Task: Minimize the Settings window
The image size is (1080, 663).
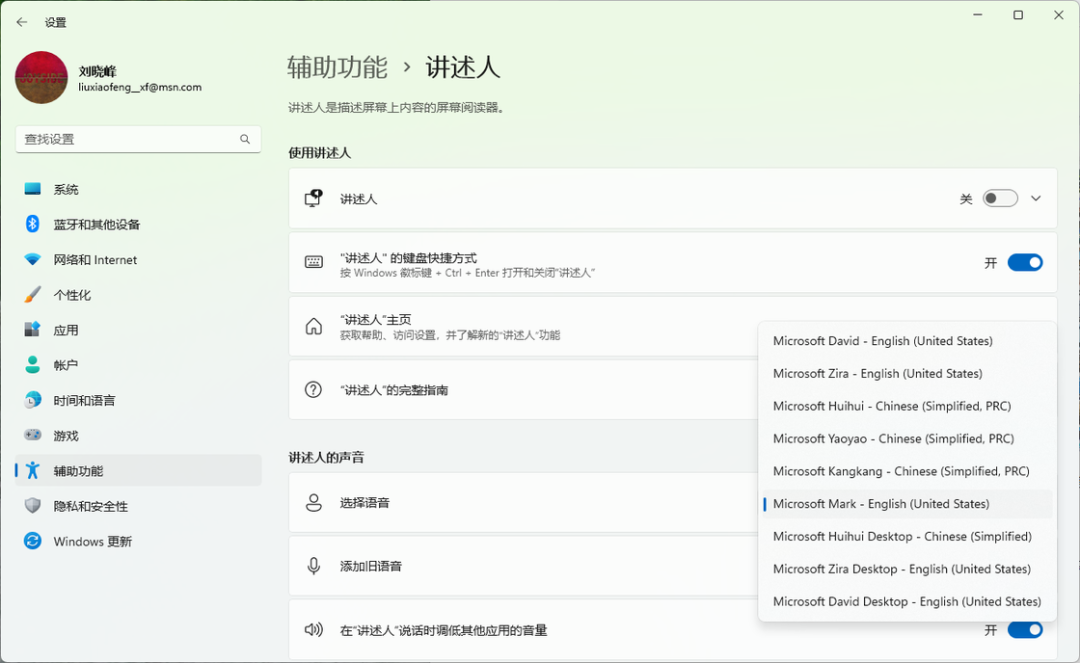Action: pos(977,15)
